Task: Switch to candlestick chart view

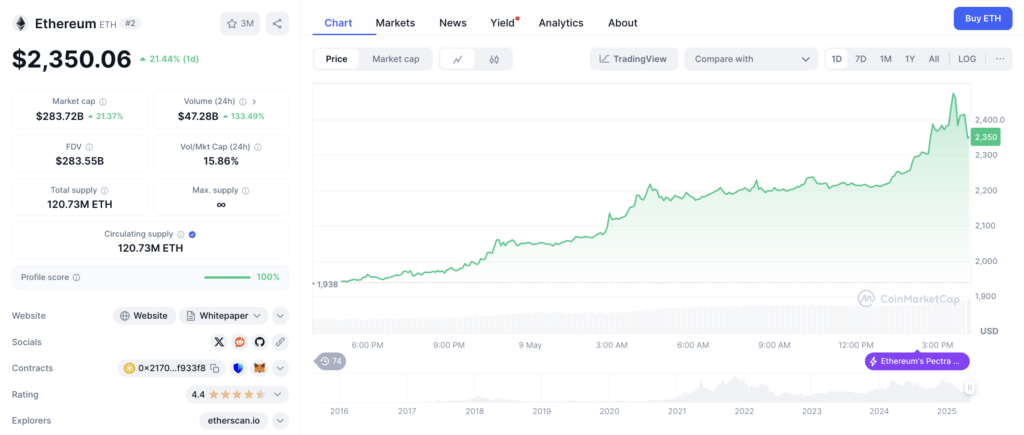Action: pos(494,59)
